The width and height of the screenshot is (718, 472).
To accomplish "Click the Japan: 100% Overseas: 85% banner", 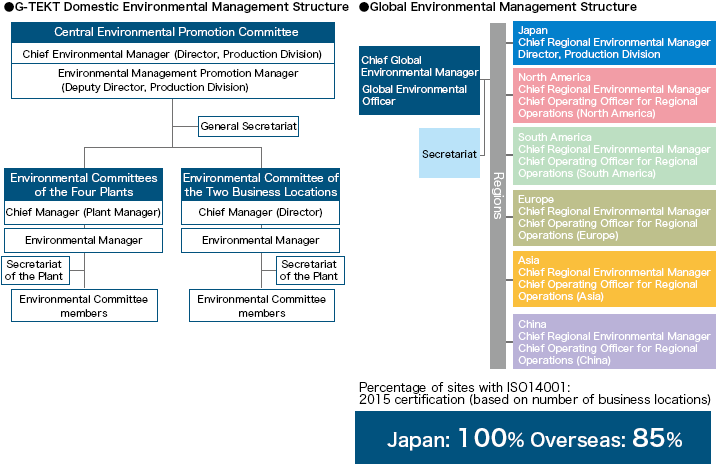I will click(x=533, y=438).
